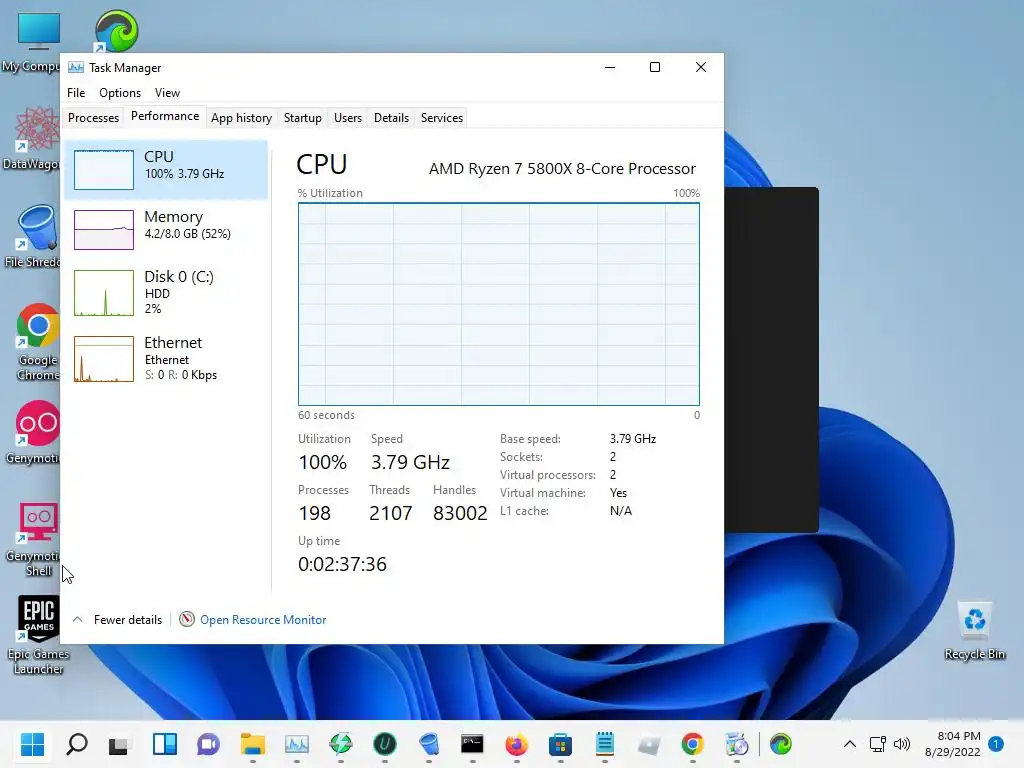Open File Shredder bucket icon on taskbar
Screen dimensions: 1024x768
pyautogui.click(x=429, y=744)
